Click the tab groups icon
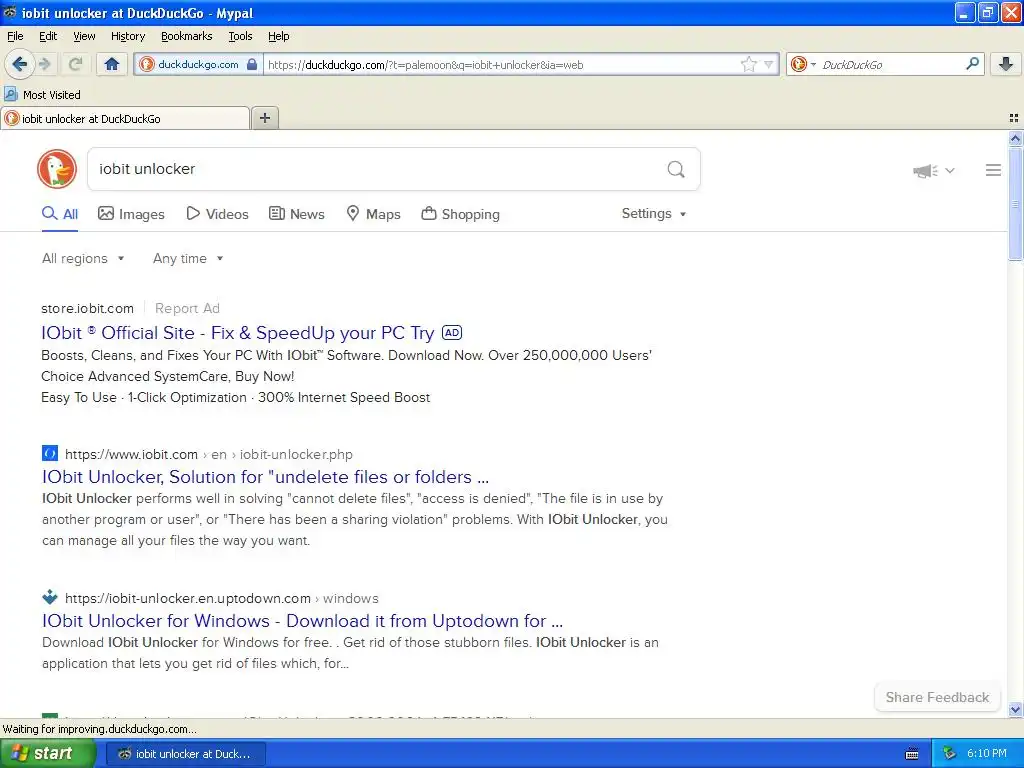1024x768 pixels. coord(1014,118)
